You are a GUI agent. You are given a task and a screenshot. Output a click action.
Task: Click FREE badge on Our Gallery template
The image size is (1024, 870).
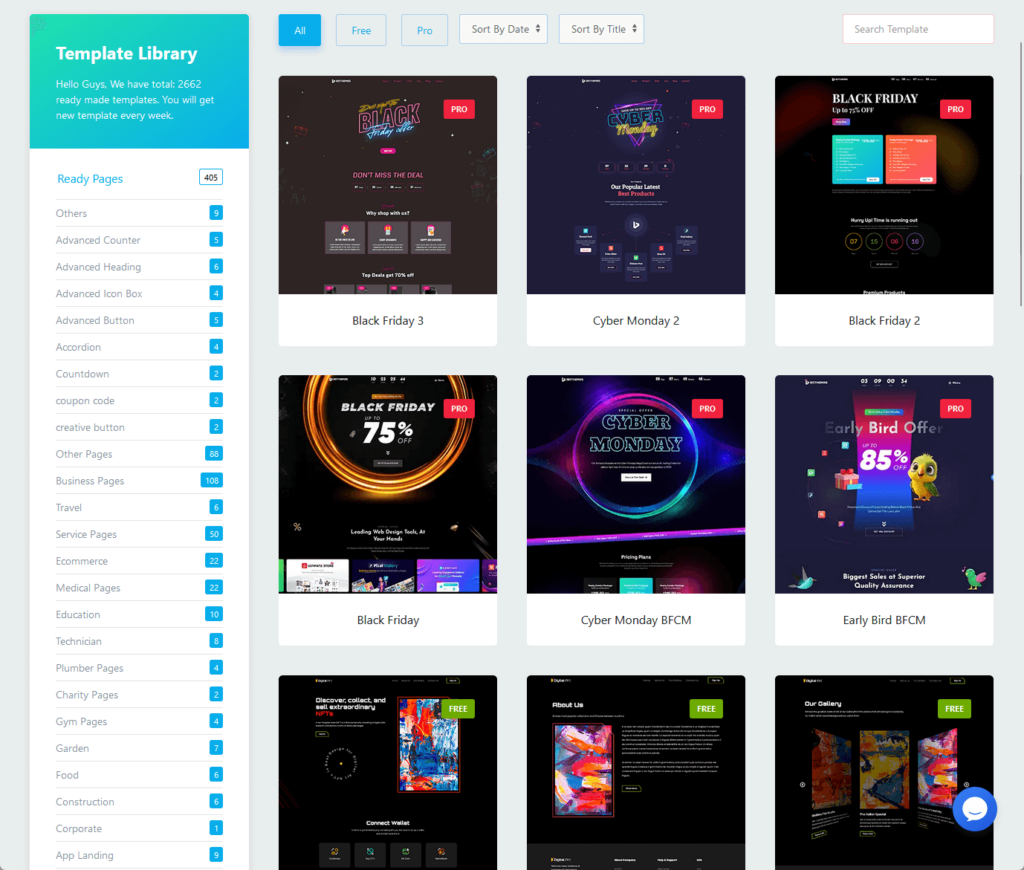(x=954, y=709)
